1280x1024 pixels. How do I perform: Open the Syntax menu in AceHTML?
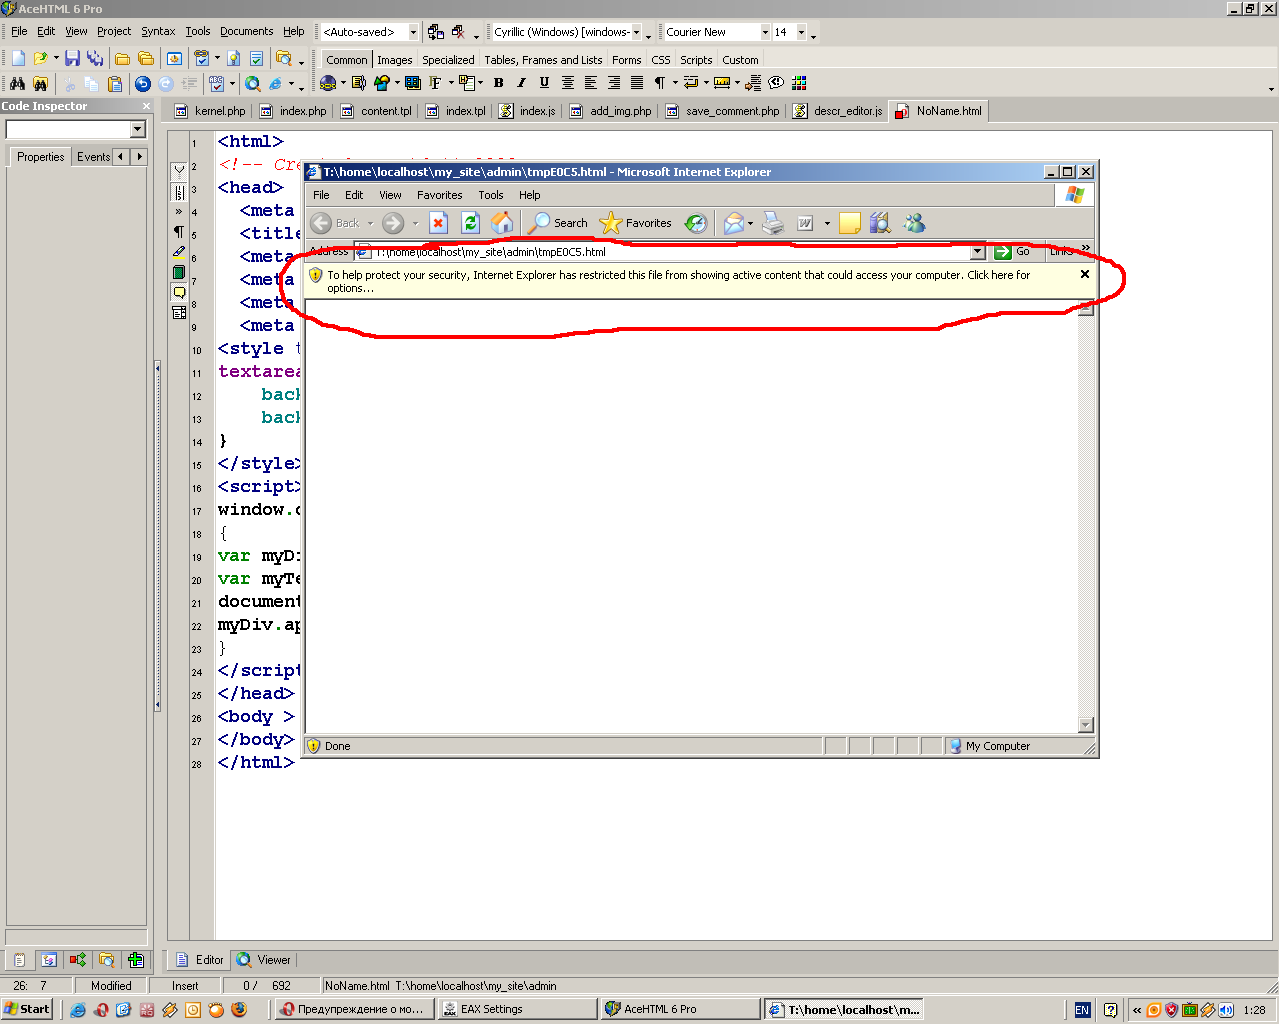point(158,32)
